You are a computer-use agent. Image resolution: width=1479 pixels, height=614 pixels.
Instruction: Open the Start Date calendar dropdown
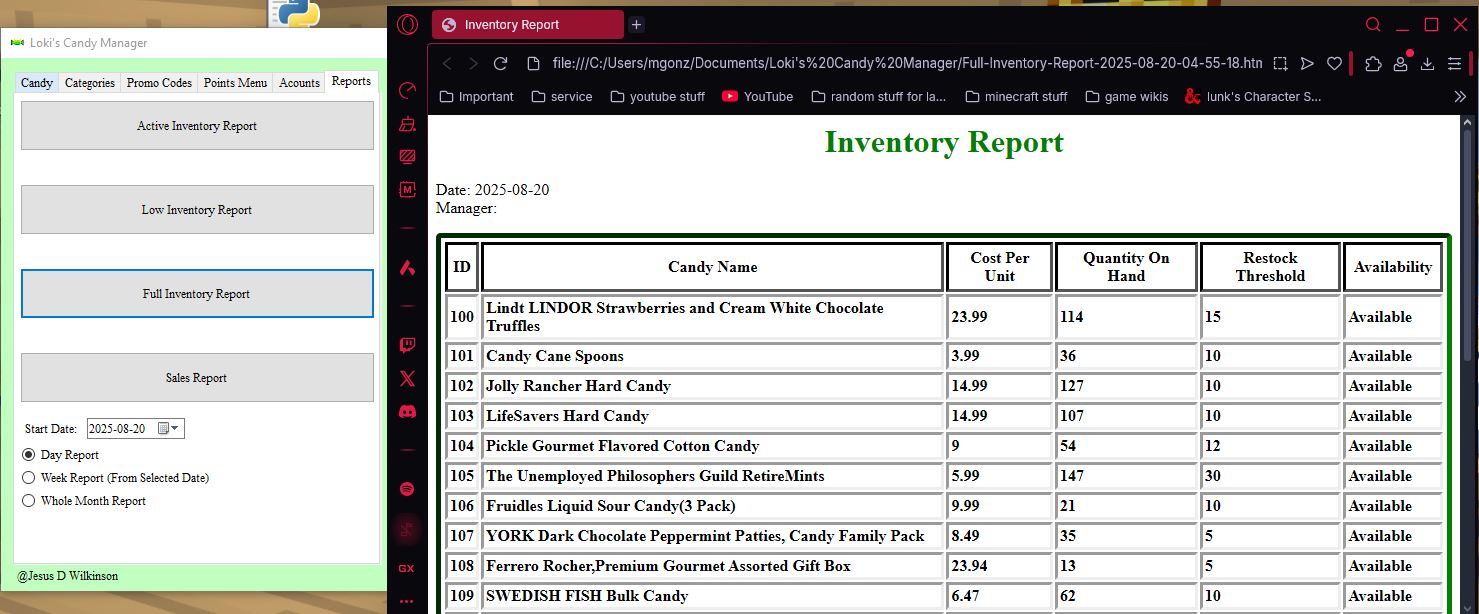[x=170, y=428]
